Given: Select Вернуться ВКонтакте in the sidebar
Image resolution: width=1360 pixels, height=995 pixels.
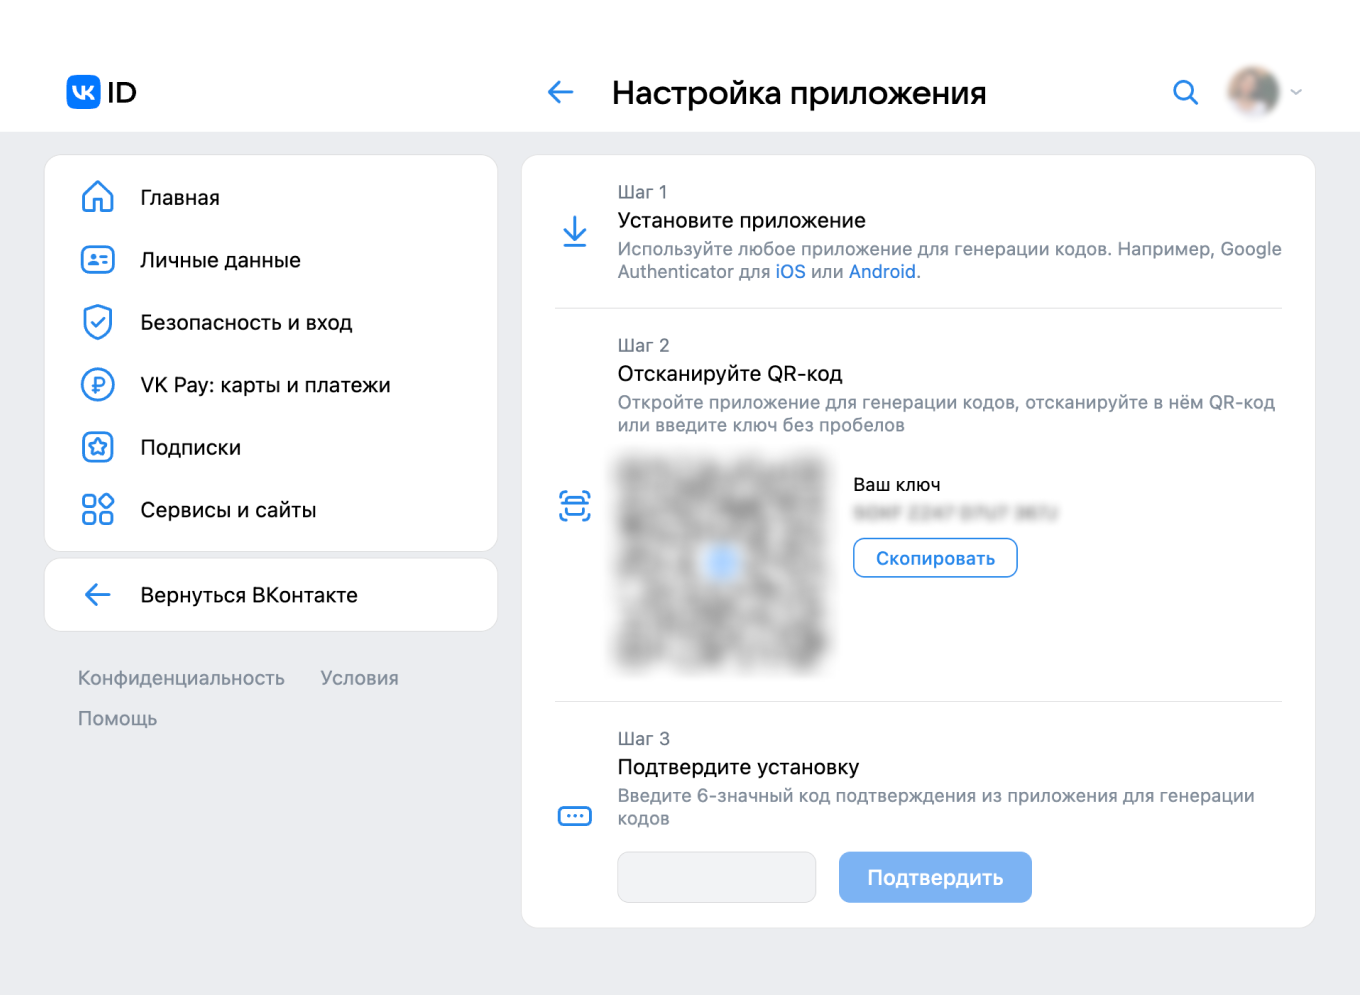Looking at the screenshot, I should (x=248, y=594).
